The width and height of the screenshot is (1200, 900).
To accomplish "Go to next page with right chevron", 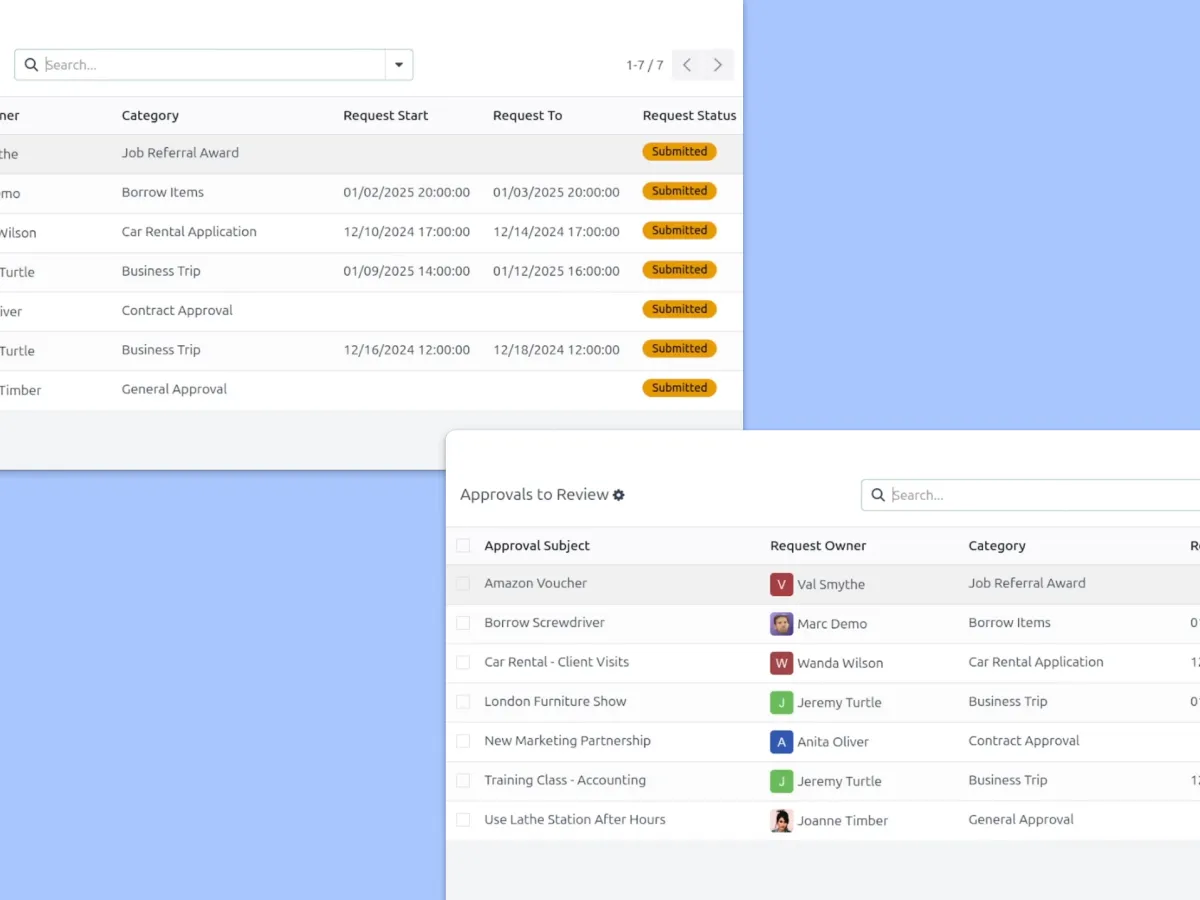I will (x=718, y=65).
